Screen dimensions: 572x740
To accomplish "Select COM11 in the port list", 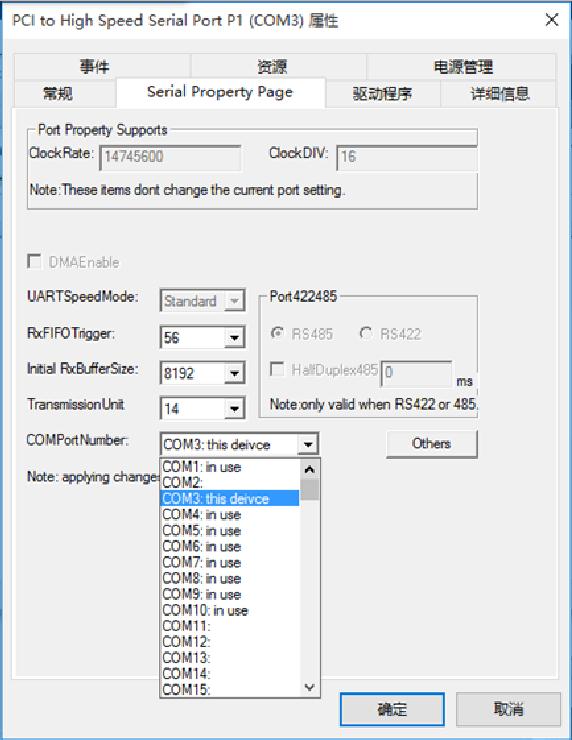I will (230, 626).
